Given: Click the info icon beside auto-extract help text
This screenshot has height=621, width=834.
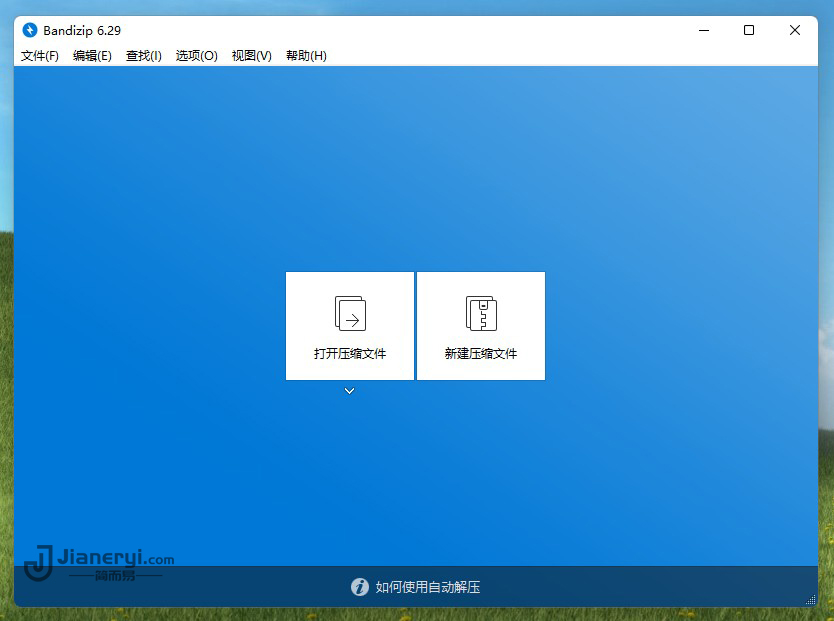Looking at the screenshot, I should [360, 587].
